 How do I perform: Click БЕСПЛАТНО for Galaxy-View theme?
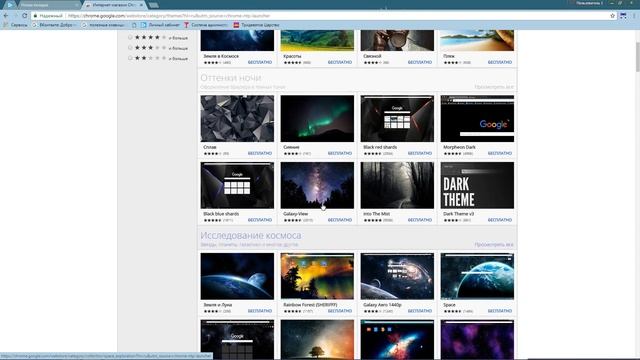[x=340, y=220]
